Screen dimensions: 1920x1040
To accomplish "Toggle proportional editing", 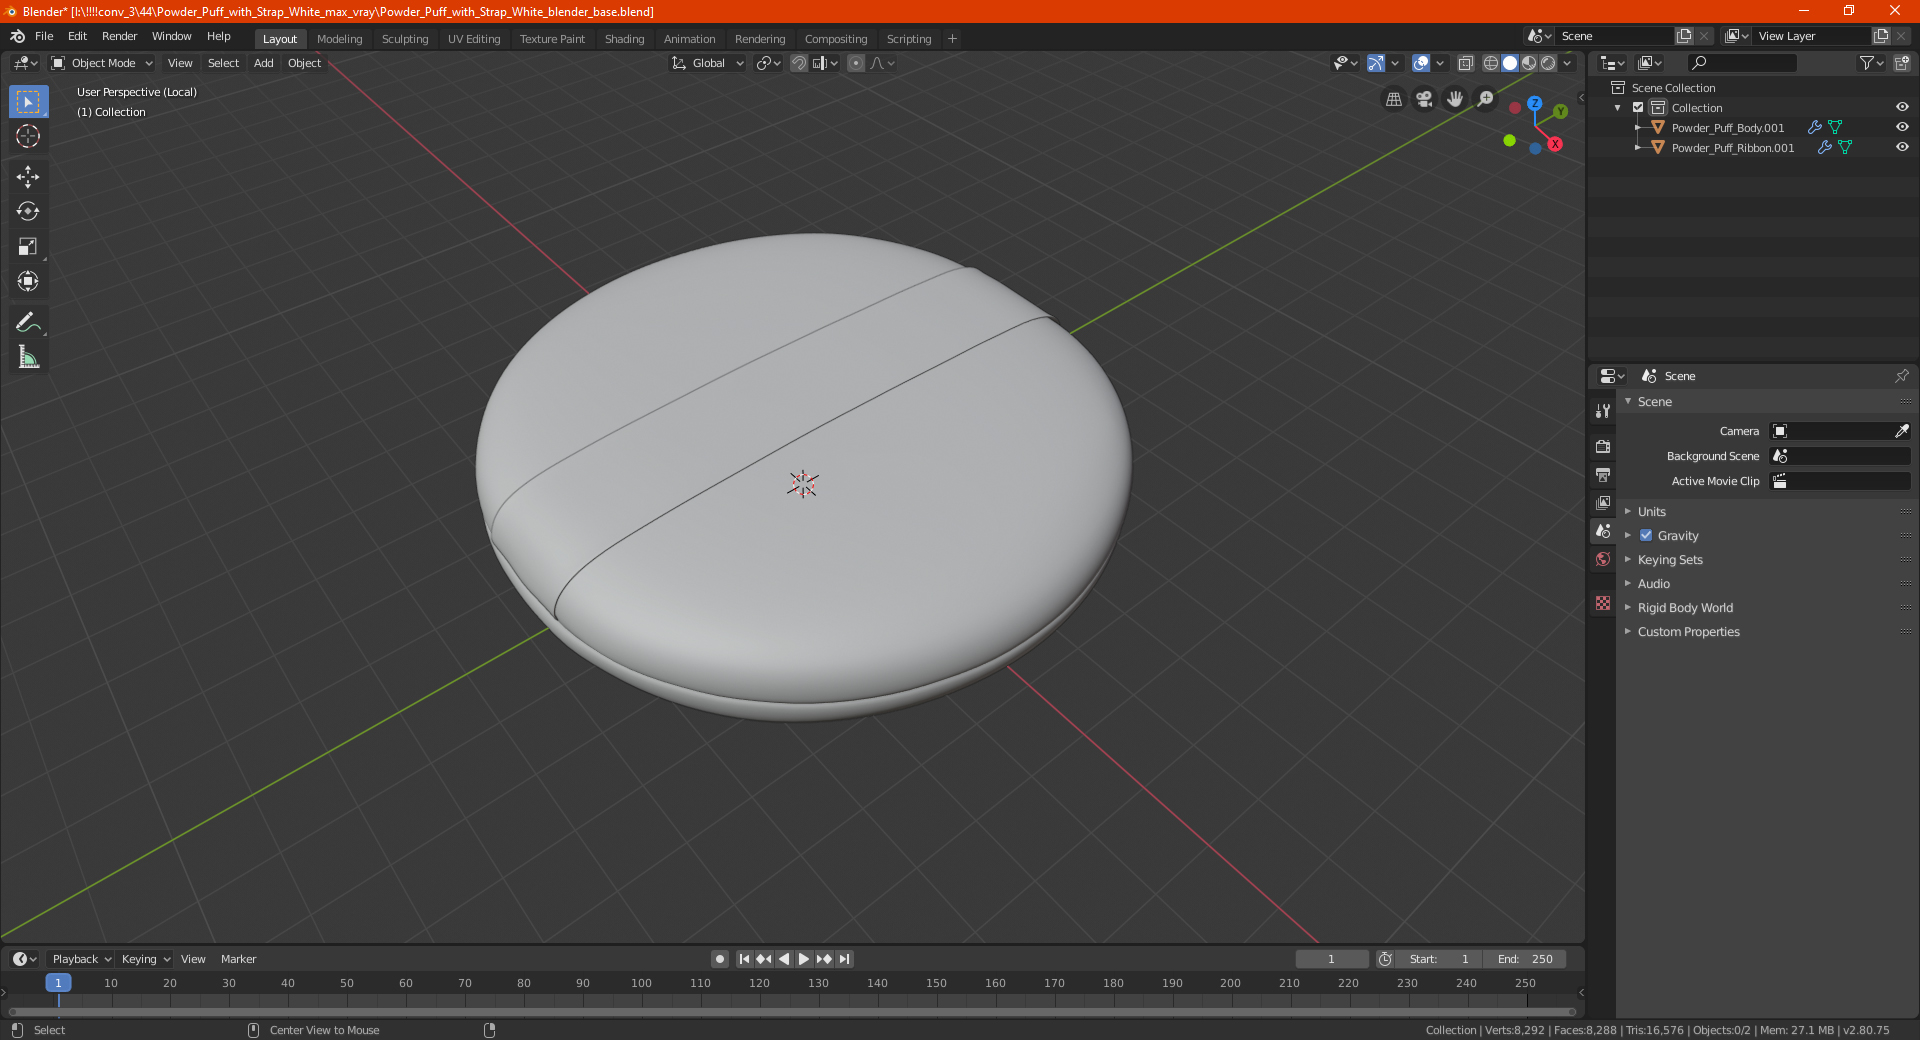I will click(856, 63).
